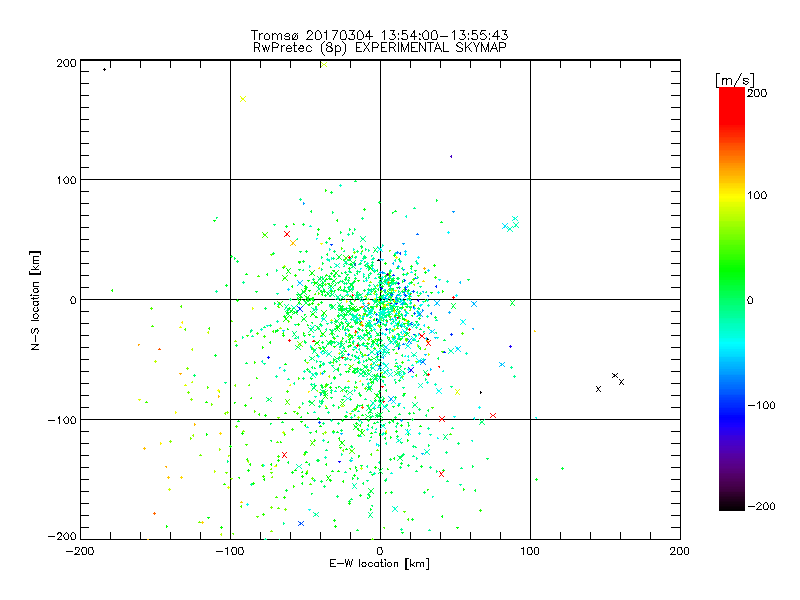This screenshot has width=800, height=600.
Task: Click the E-W axis tick label '0'
Action: [x=380, y=551]
